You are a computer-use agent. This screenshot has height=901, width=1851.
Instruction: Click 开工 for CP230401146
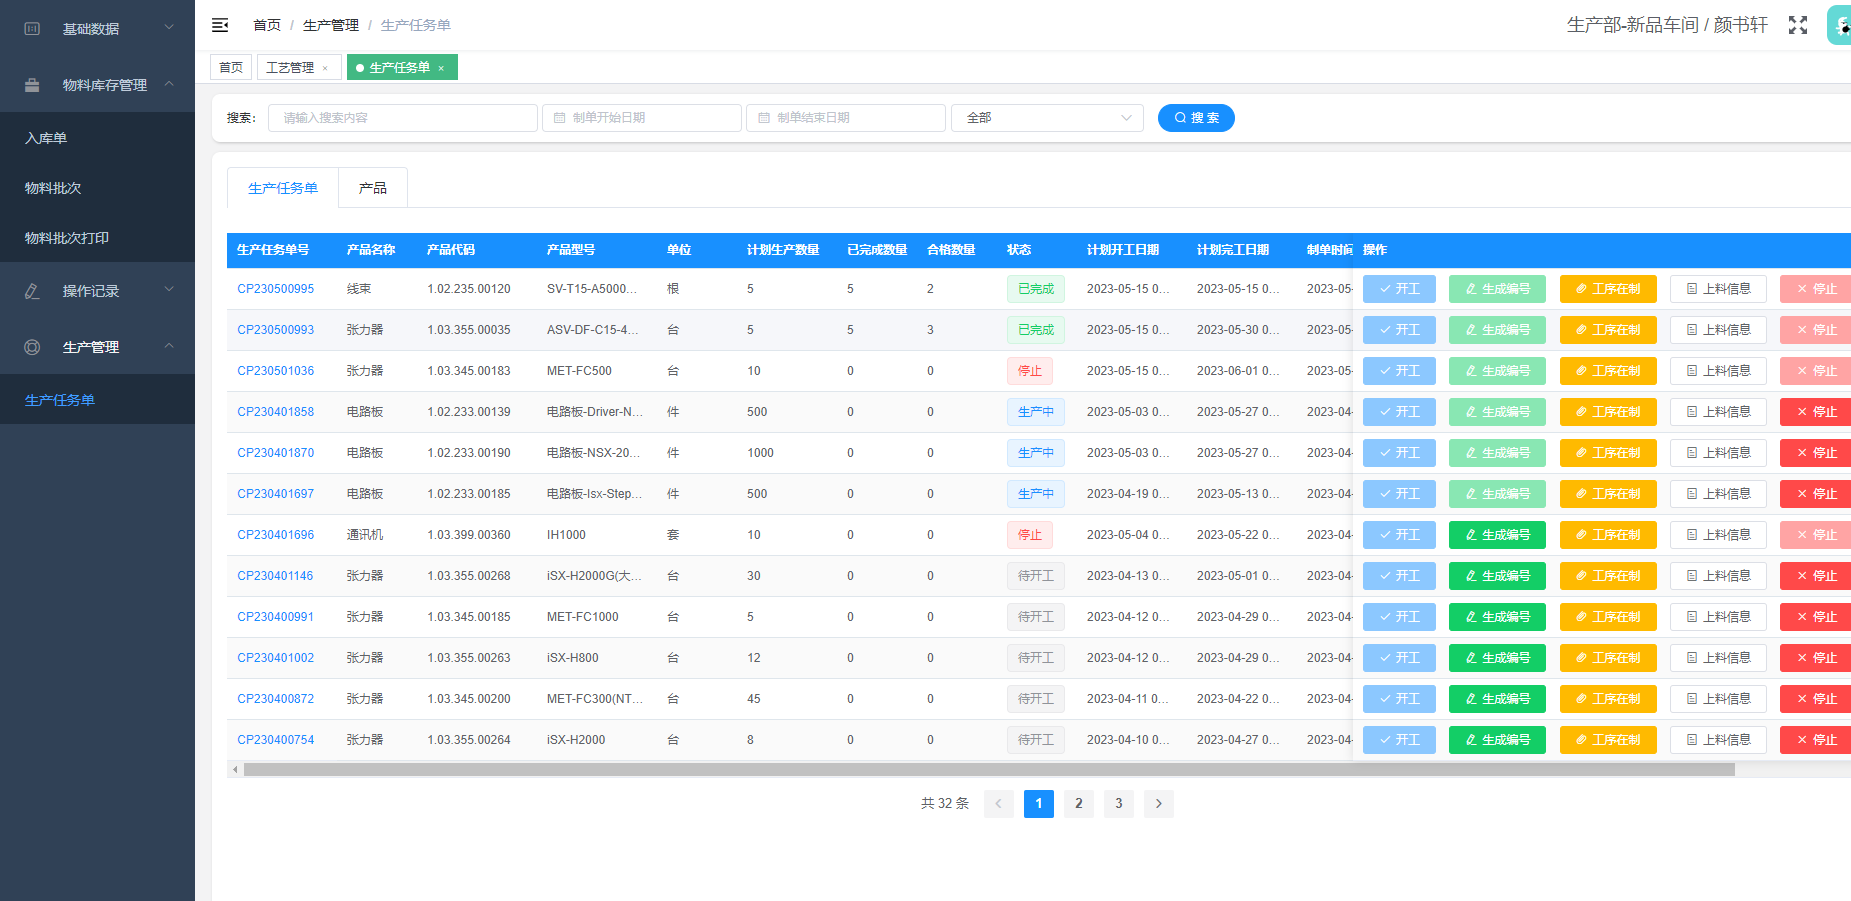point(1399,576)
